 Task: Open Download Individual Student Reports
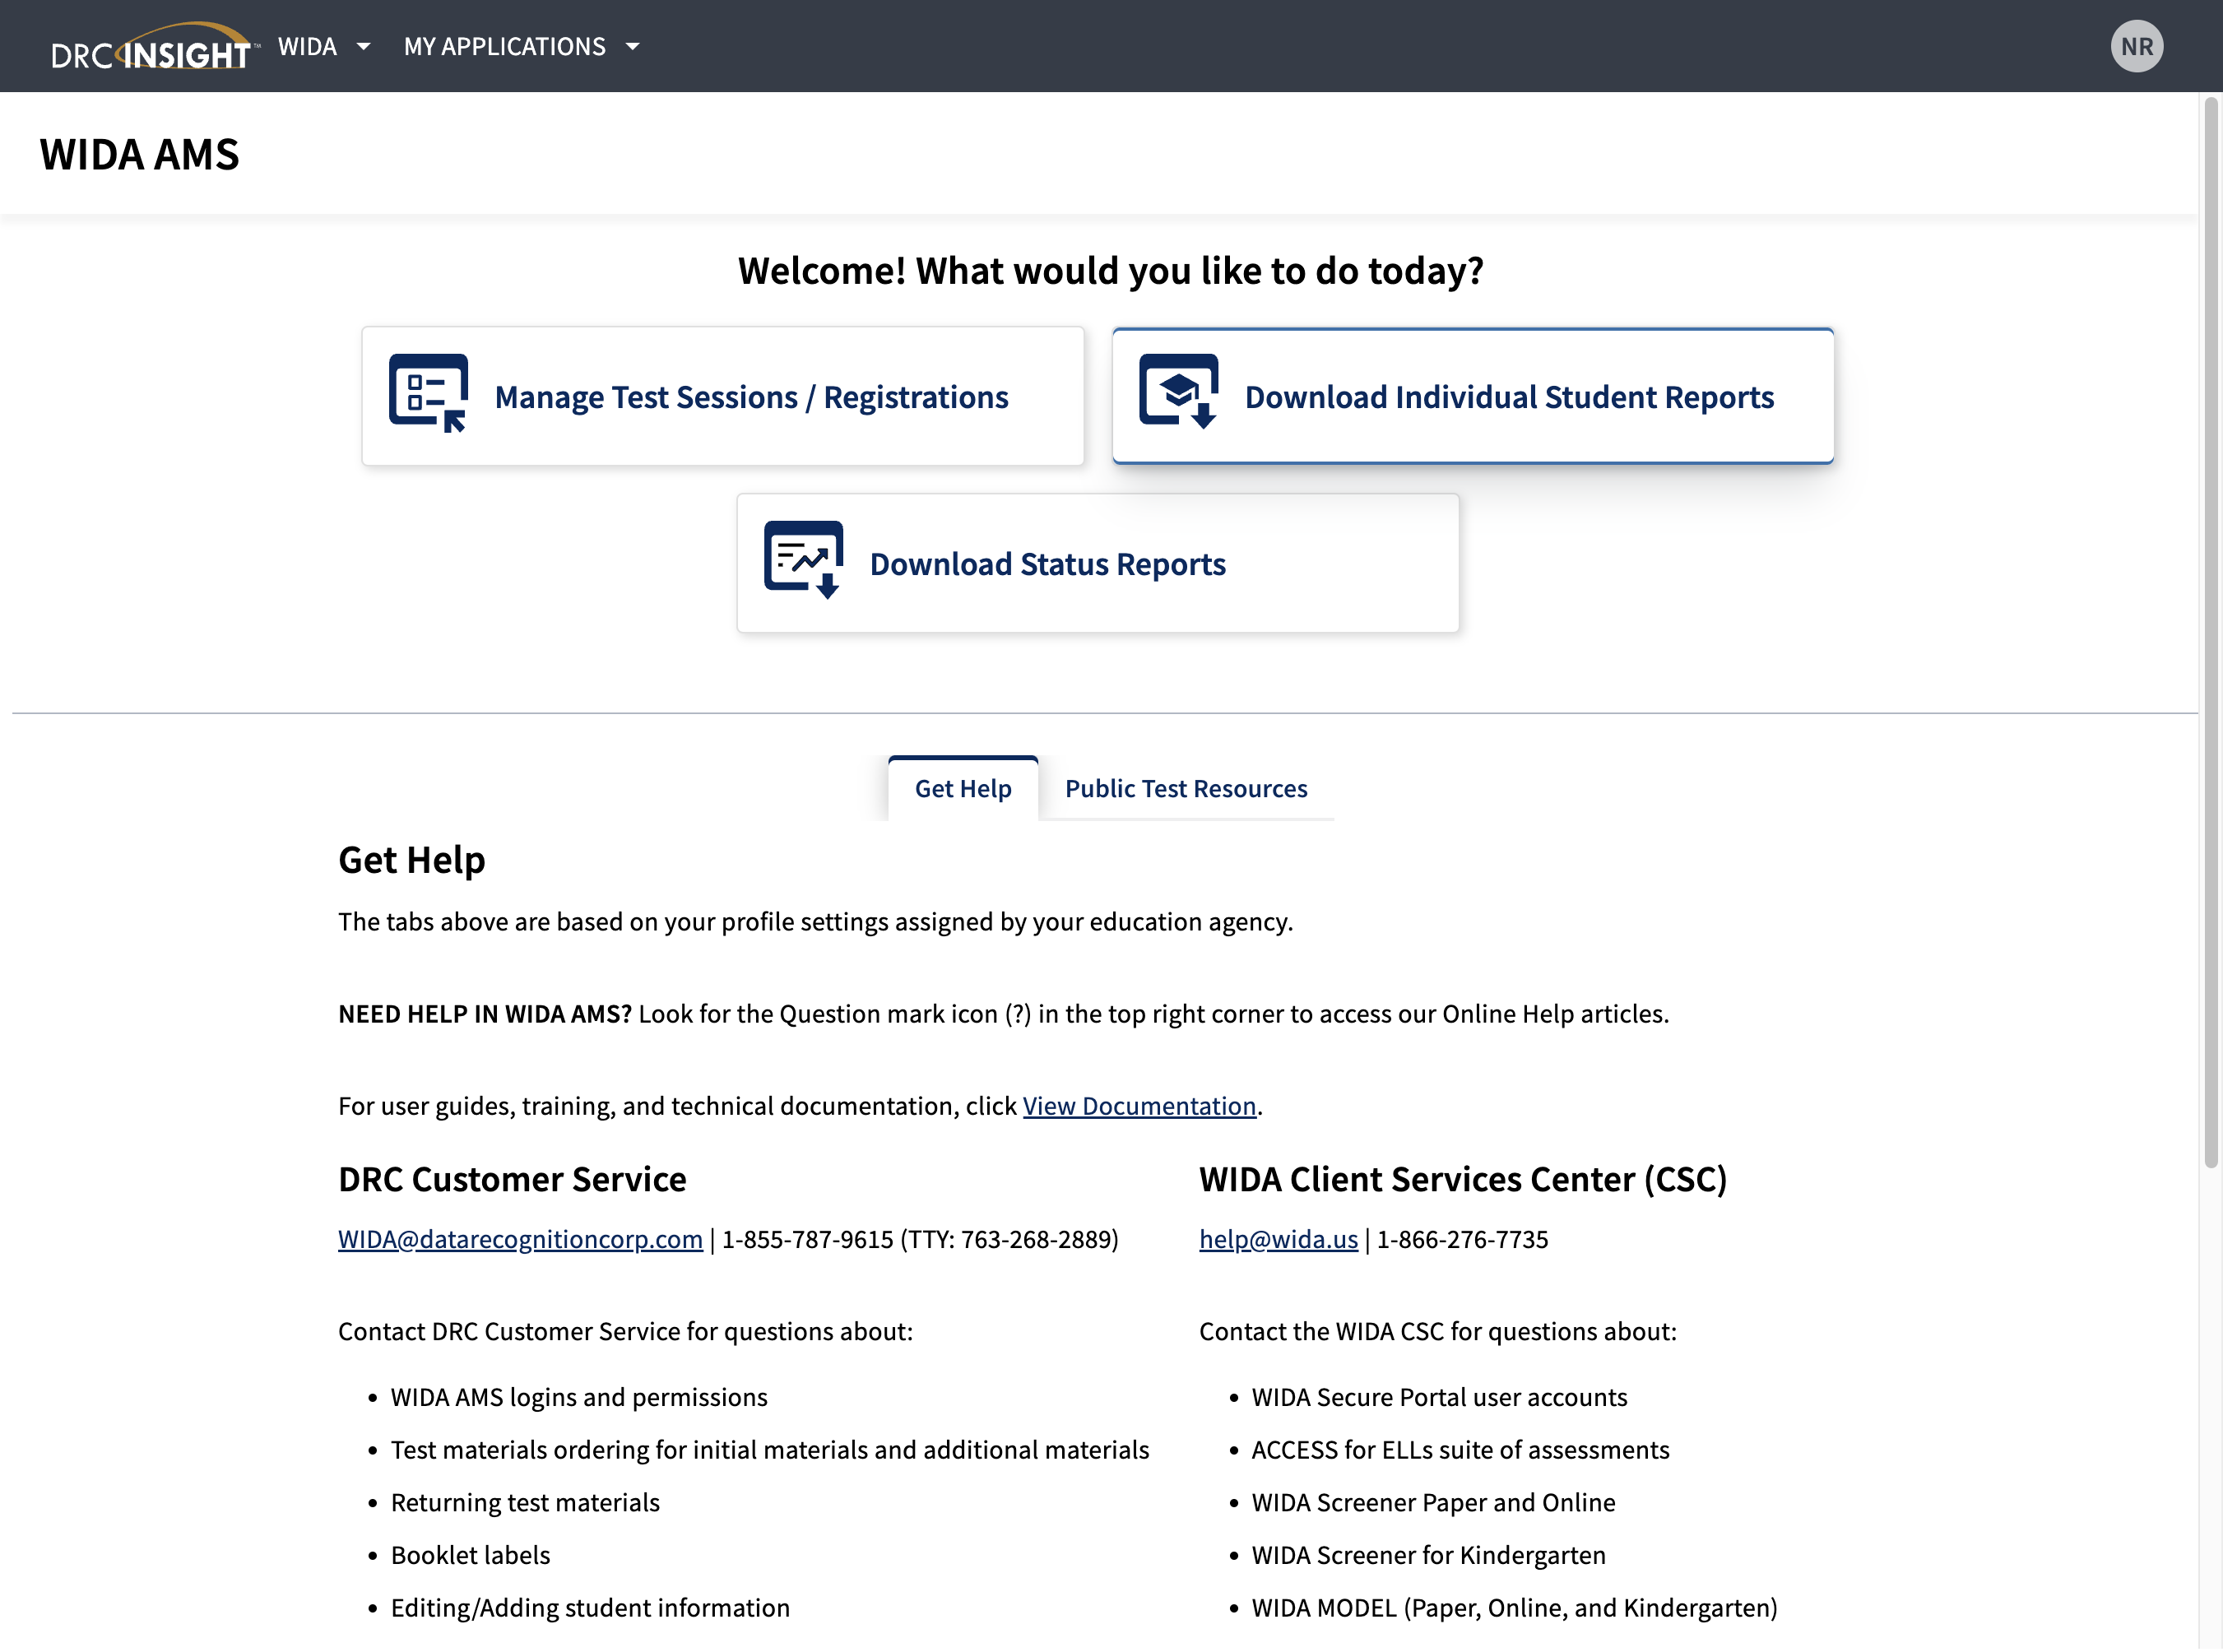1473,396
